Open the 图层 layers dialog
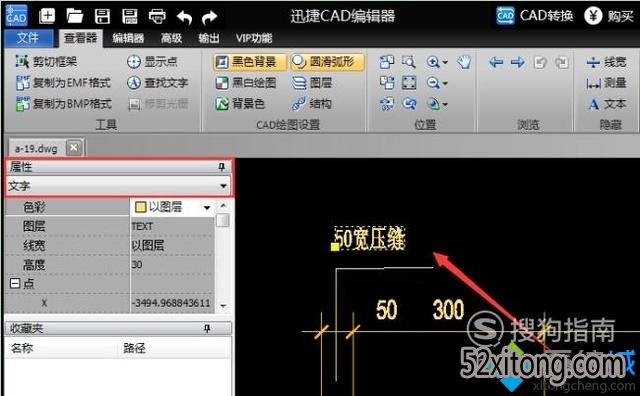 (x=312, y=83)
